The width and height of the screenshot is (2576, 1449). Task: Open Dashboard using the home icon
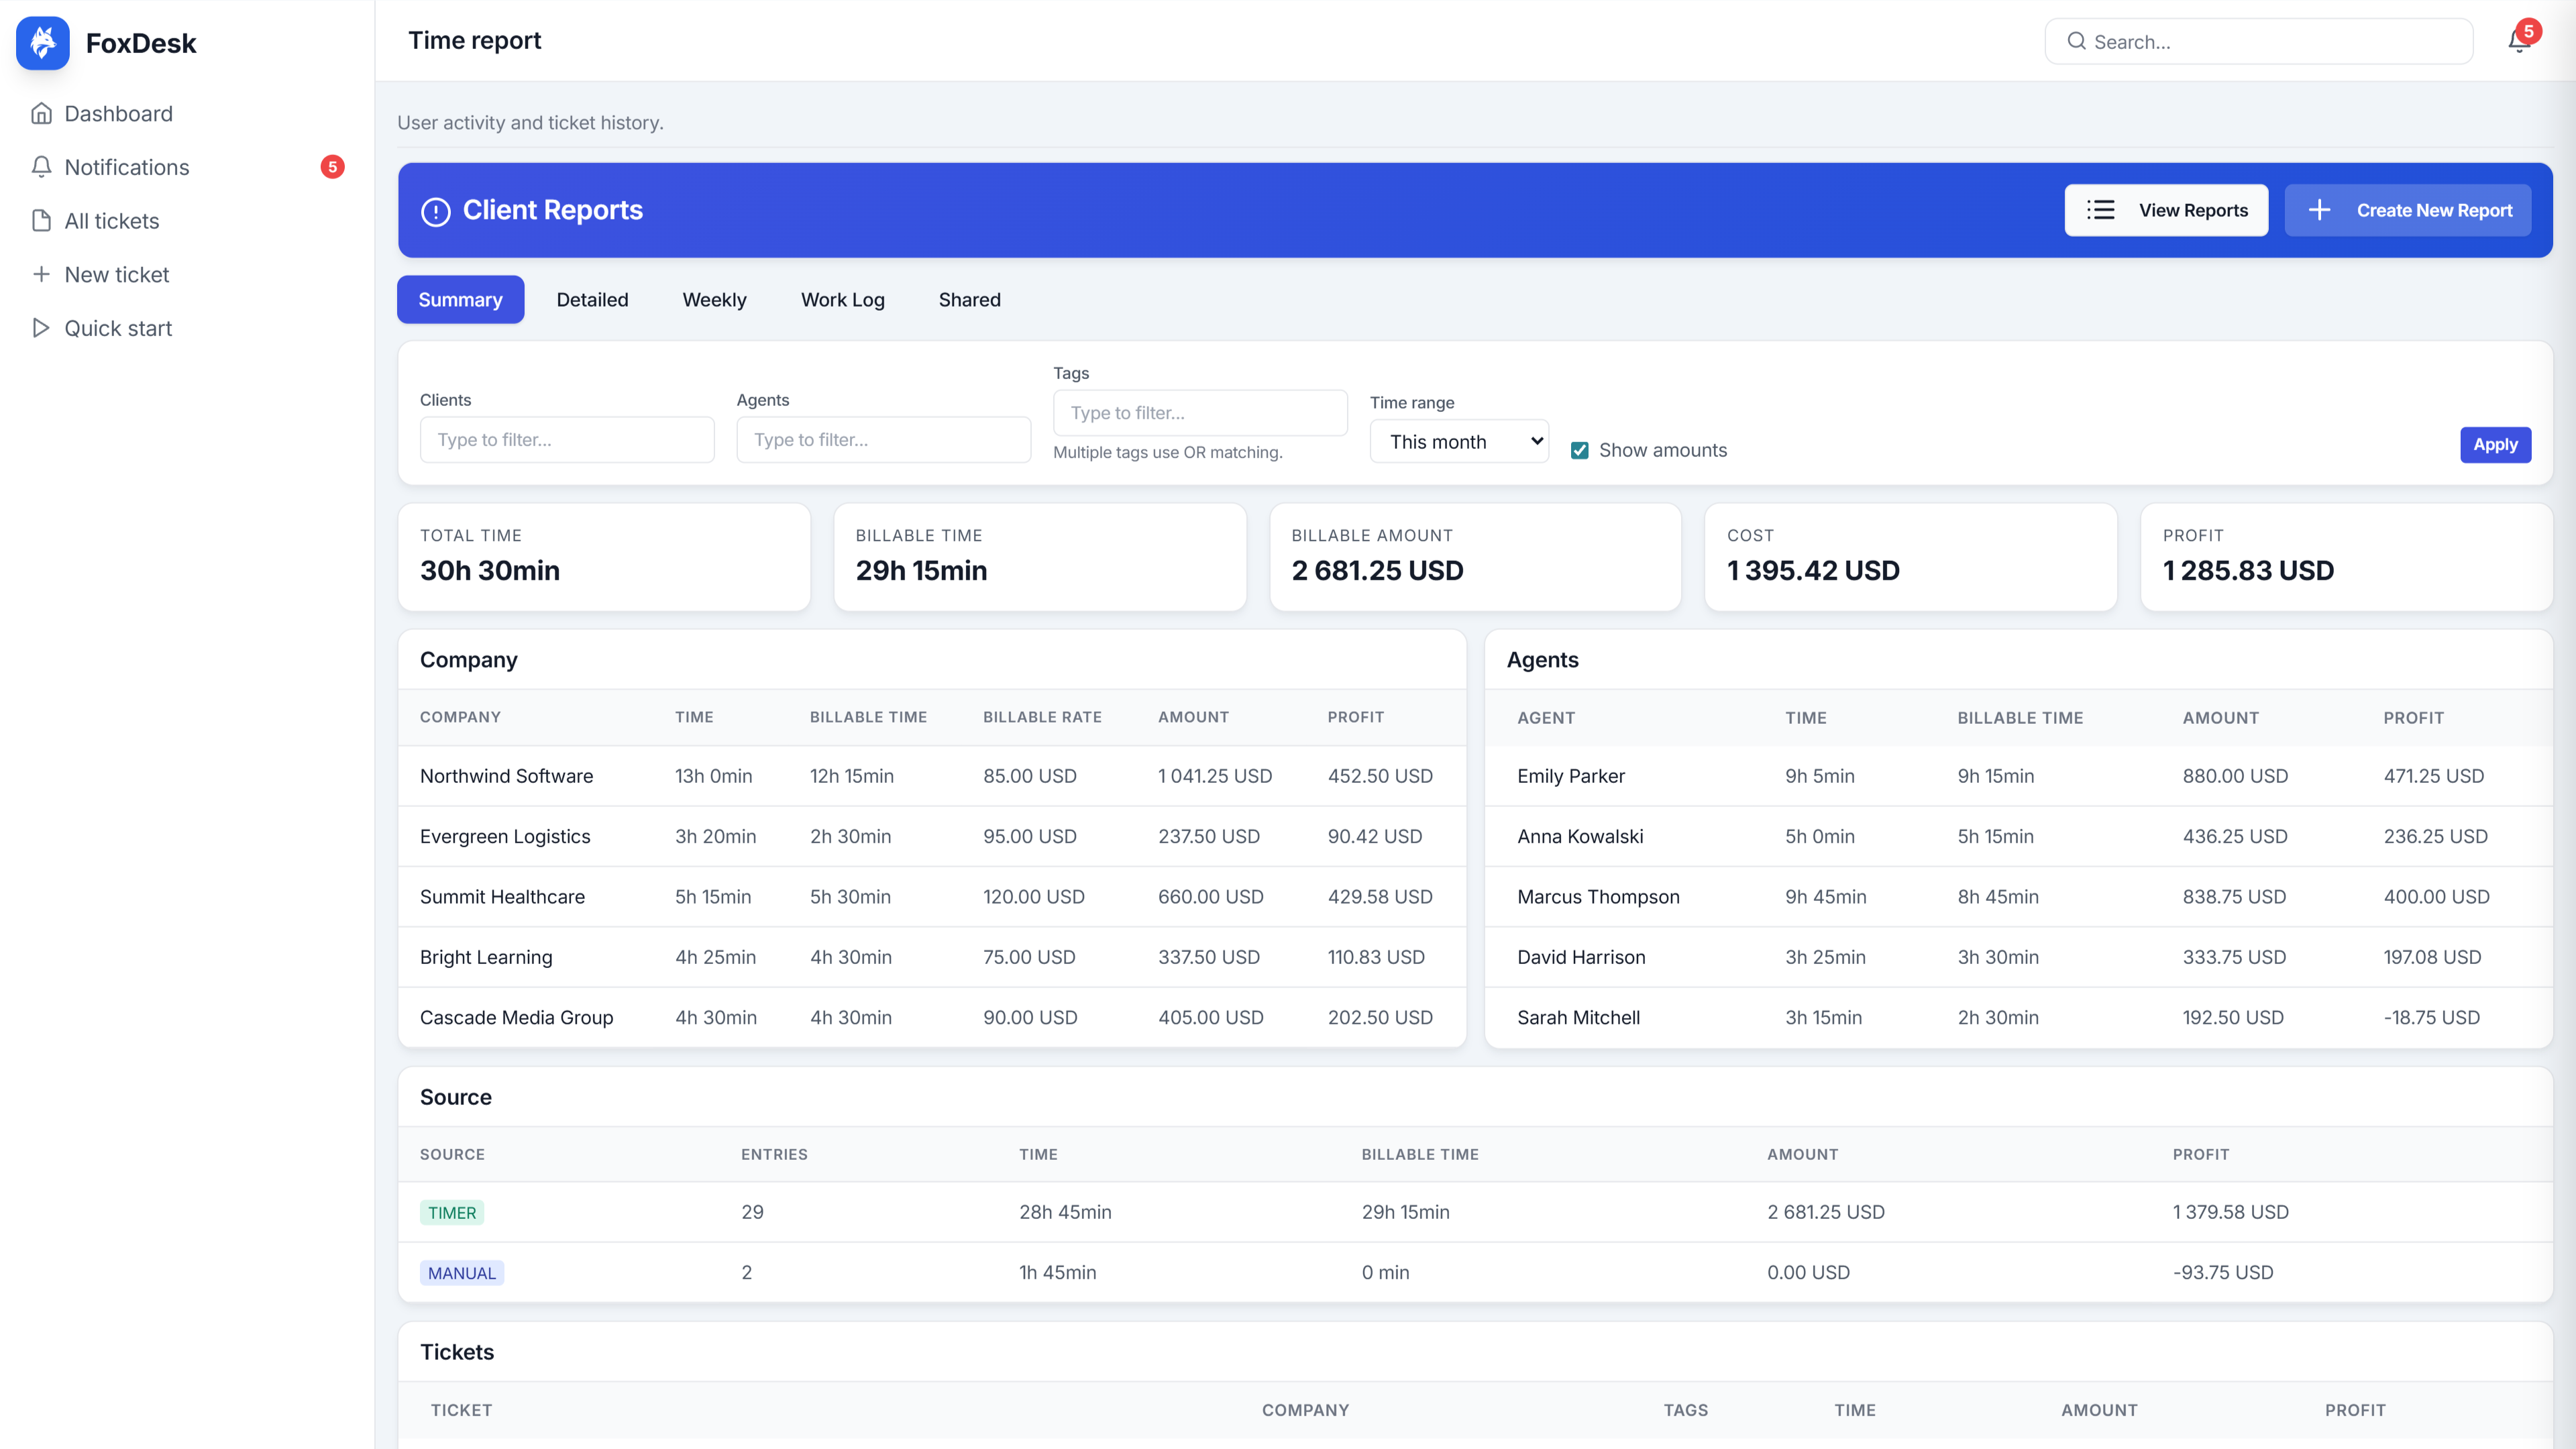[x=41, y=113]
